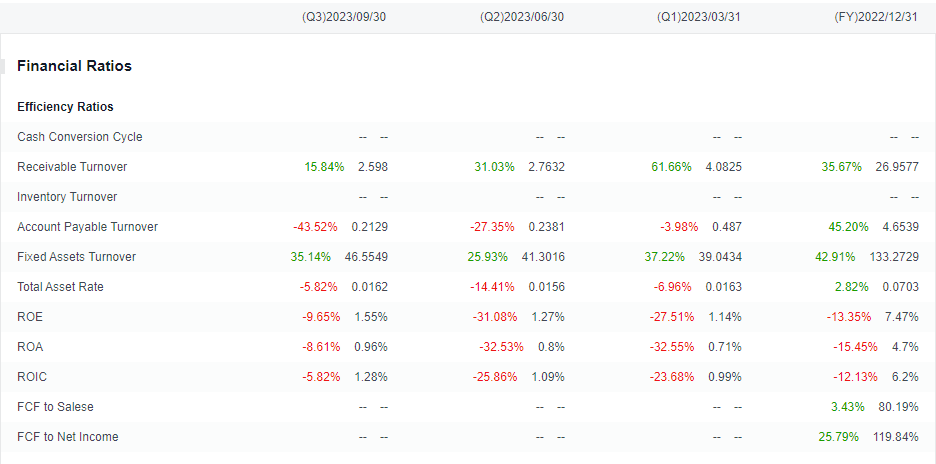Click the -3.98% Account Payable change
The height and width of the screenshot is (464, 936).
pyautogui.click(x=679, y=227)
